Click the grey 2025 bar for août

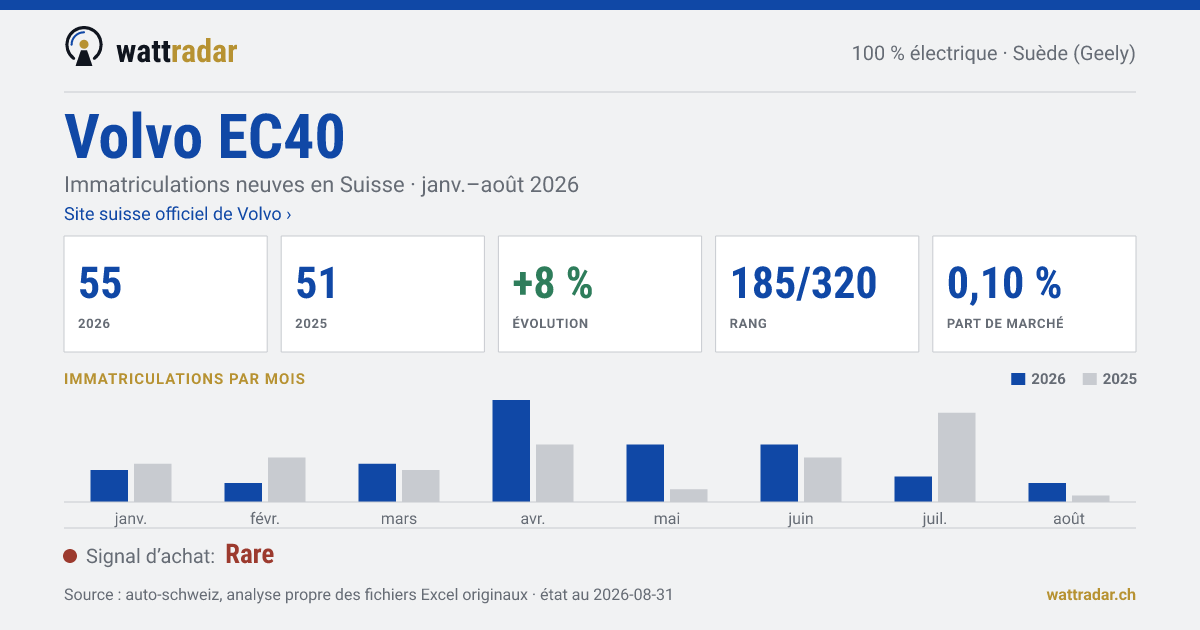tap(1091, 498)
